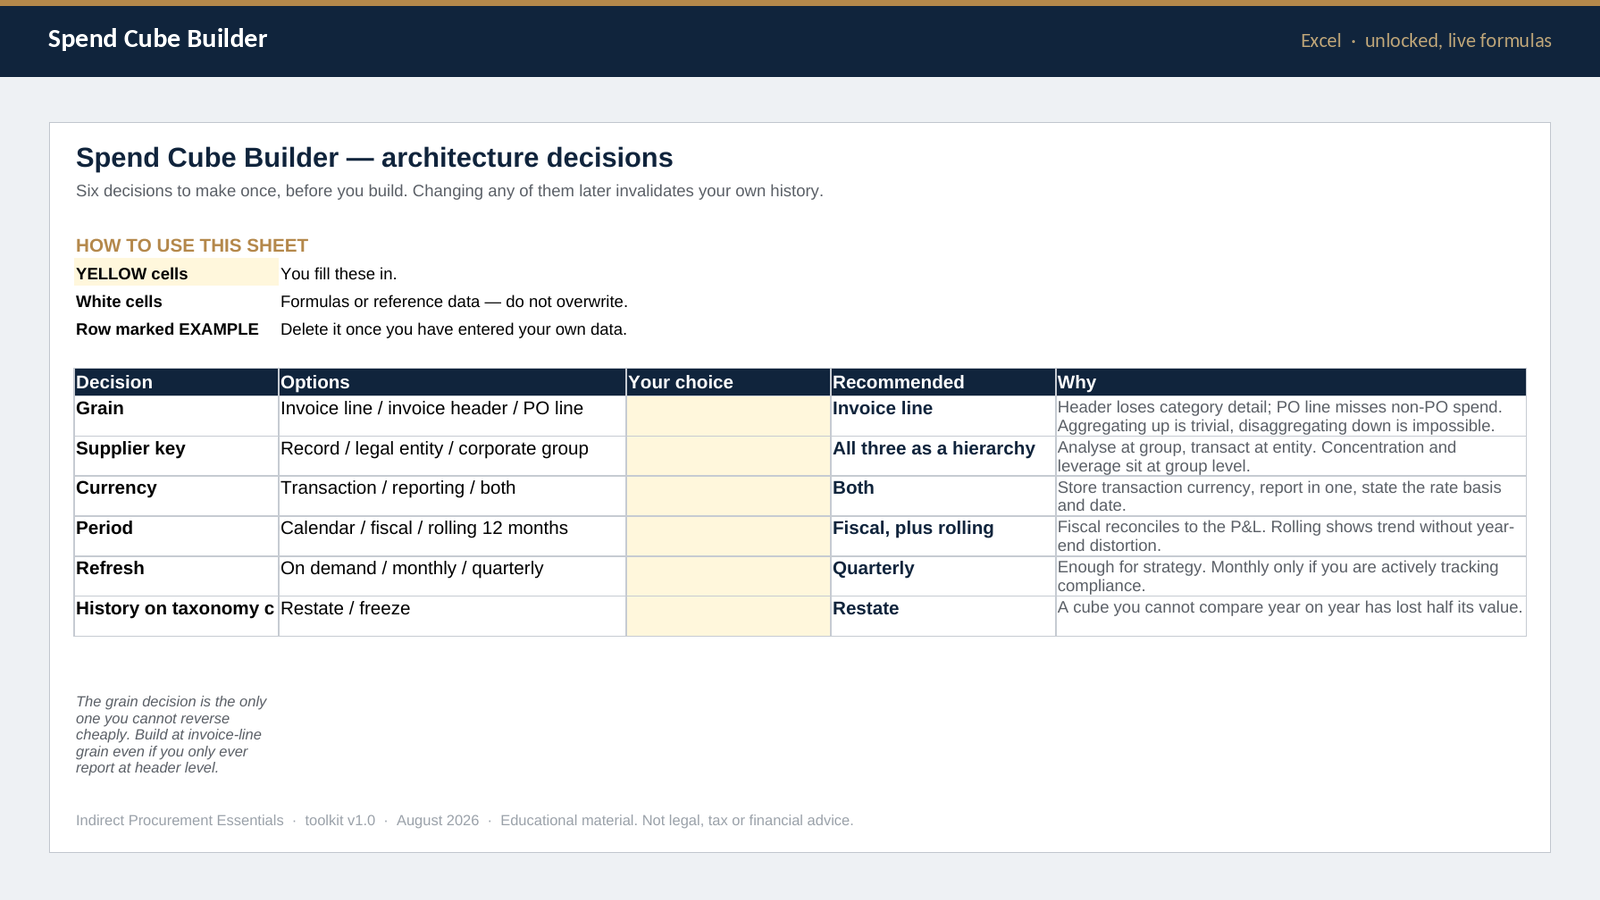Select the Grain 'Your choice' yellow cell
Image resolution: width=1600 pixels, height=900 pixels.
tap(728, 416)
